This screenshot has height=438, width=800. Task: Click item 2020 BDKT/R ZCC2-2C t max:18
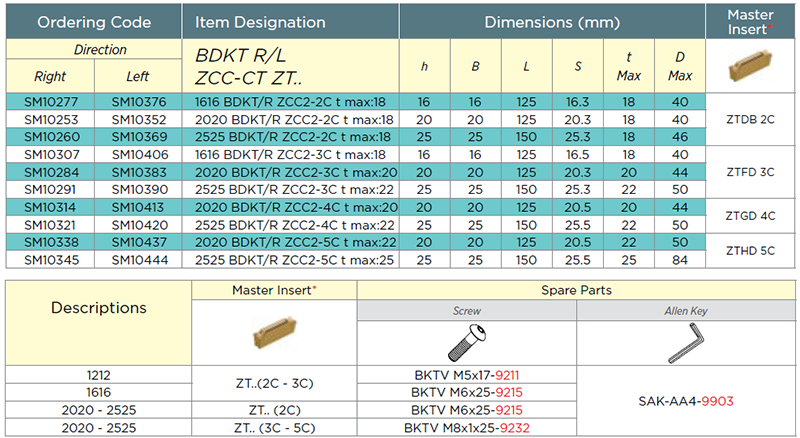pos(294,119)
